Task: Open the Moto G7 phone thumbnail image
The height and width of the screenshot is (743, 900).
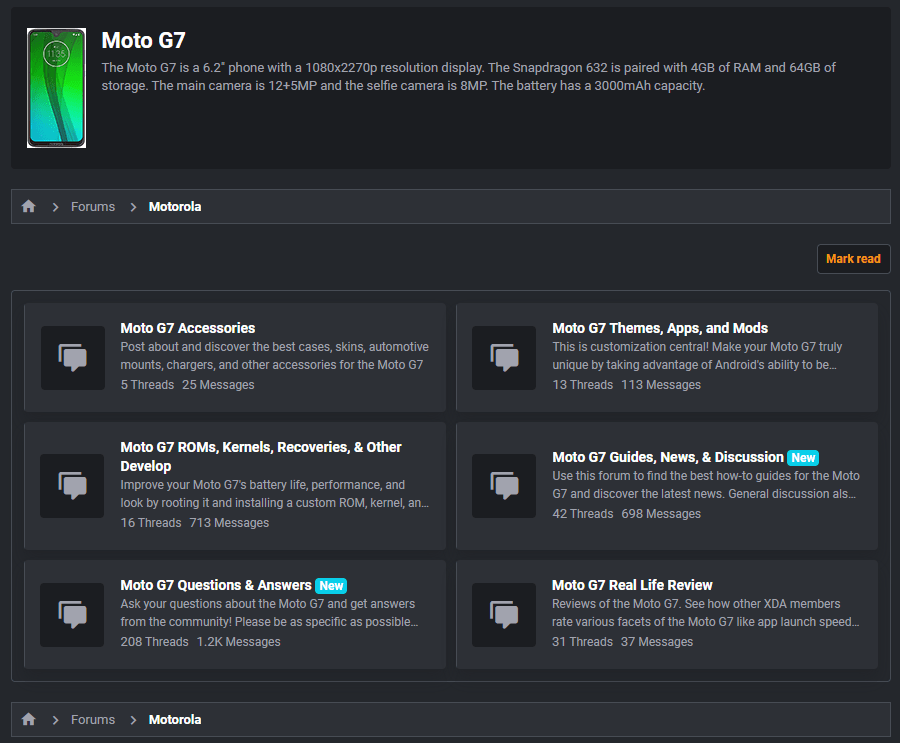Action: [x=56, y=88]
